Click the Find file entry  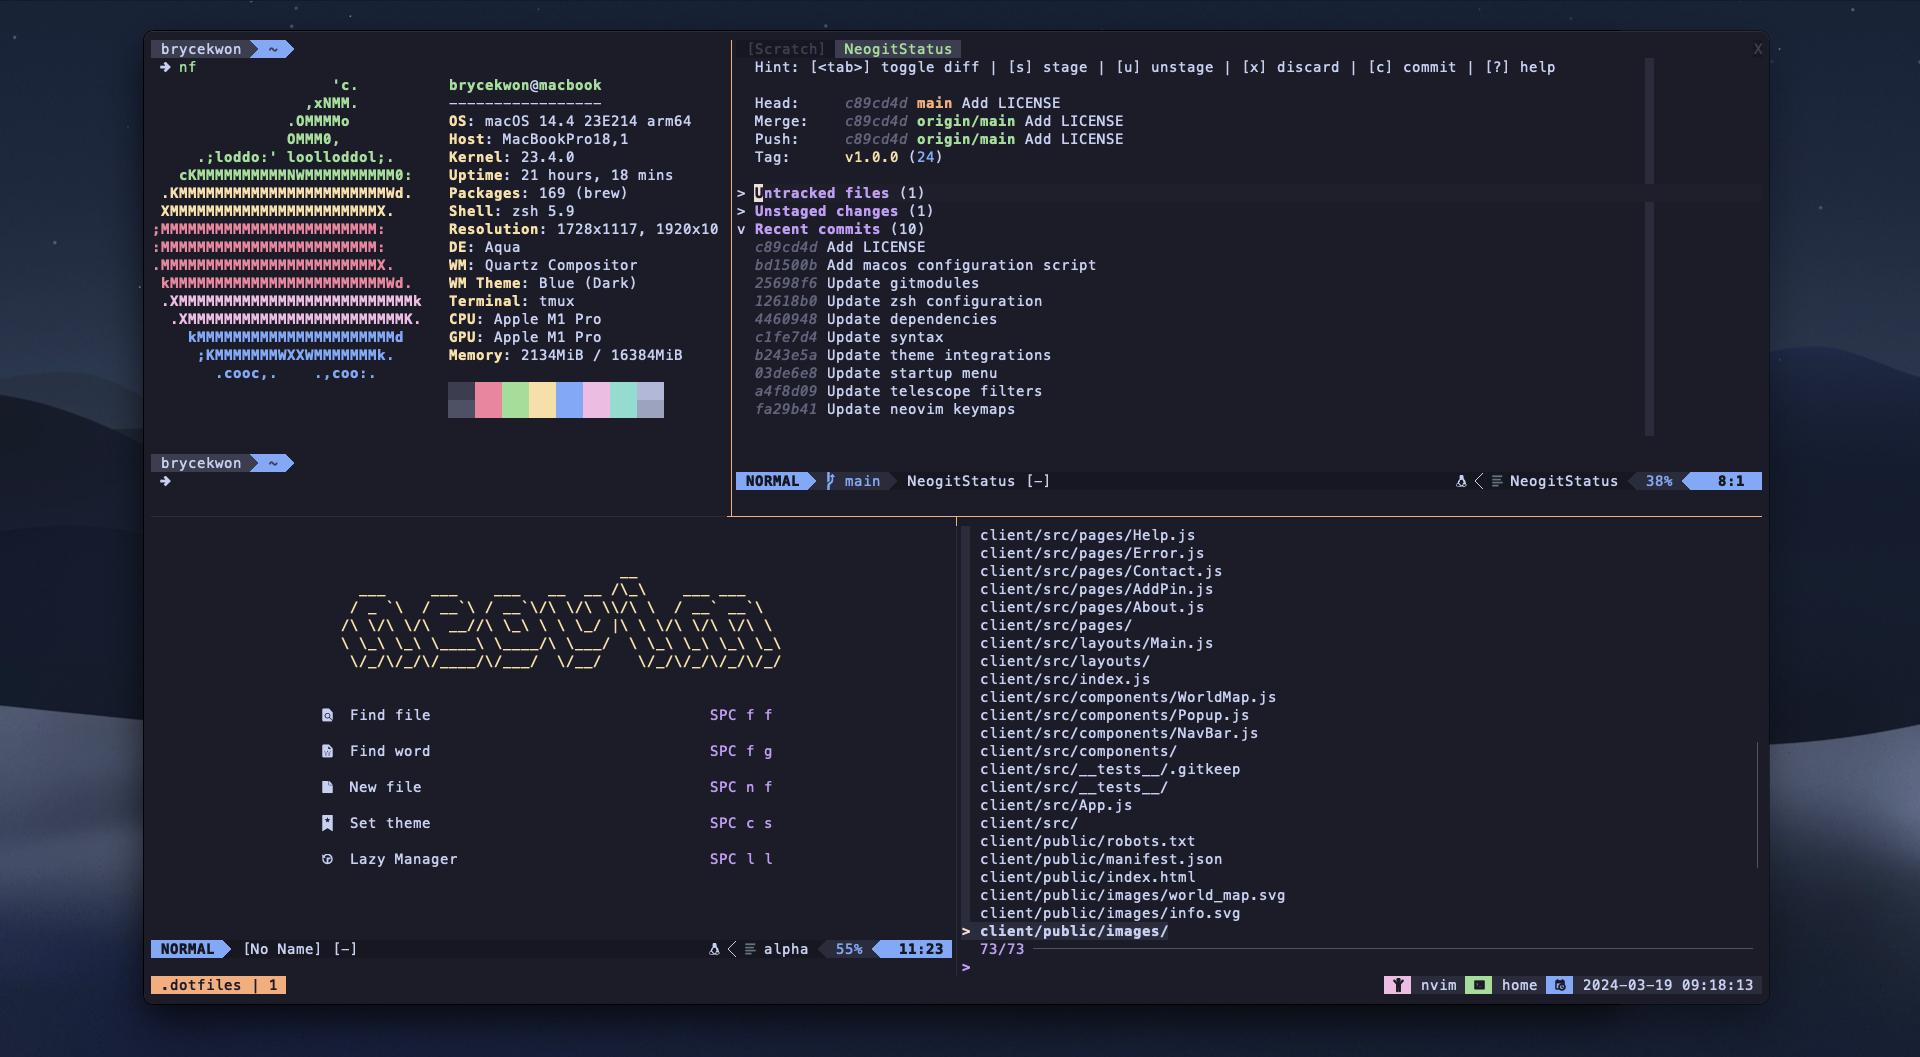click(390, 715)
